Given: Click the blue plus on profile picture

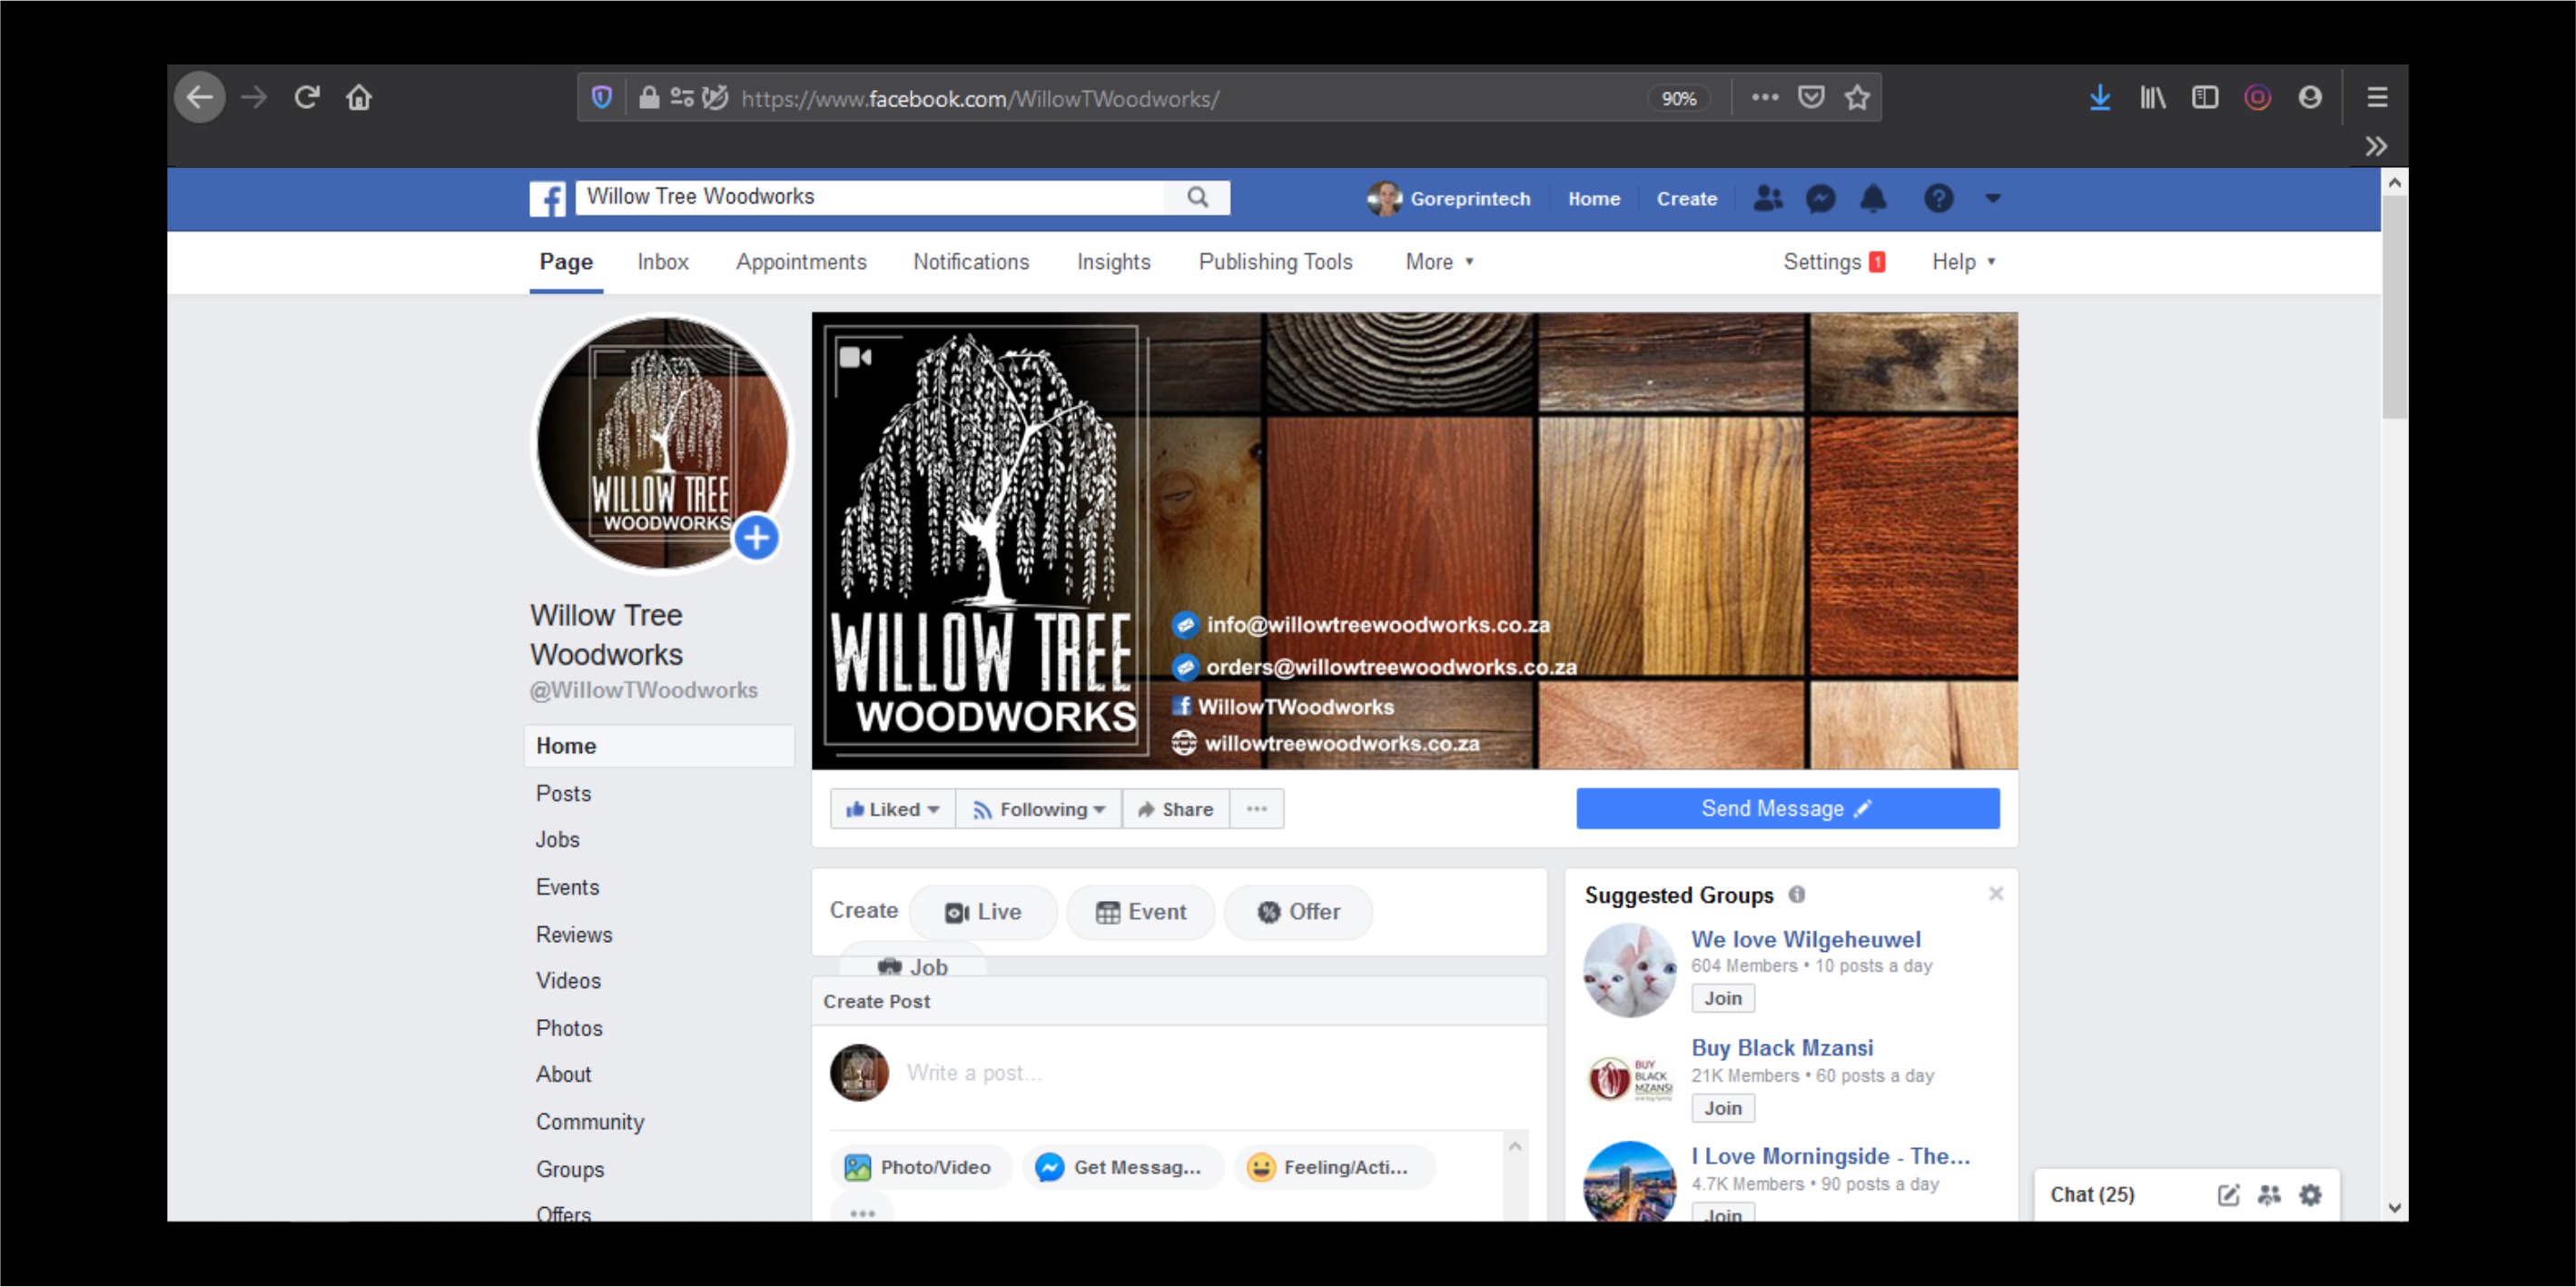Looking at the screenshot, I should coord(756,538).
